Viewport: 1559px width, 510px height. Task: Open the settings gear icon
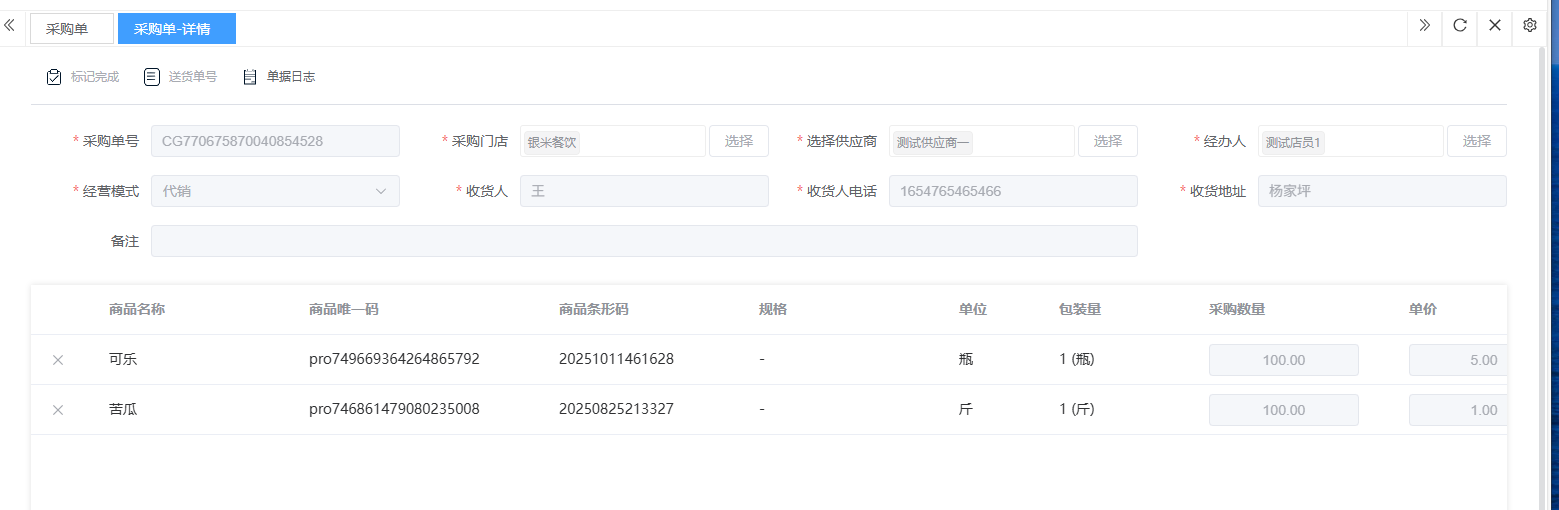[x=1529, y=26]
